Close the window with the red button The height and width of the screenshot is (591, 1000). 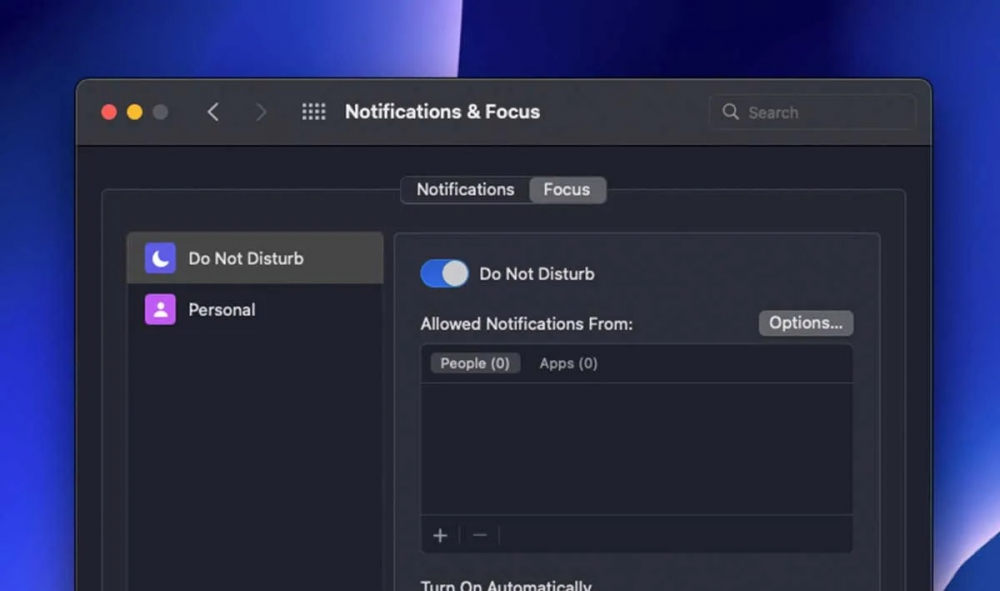(110, 112)
